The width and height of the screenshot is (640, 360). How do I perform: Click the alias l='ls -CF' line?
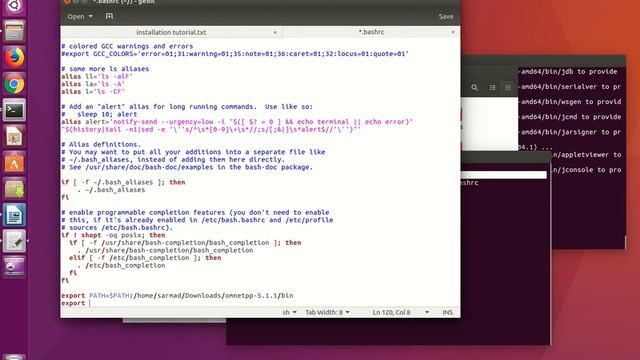(93, 92)
